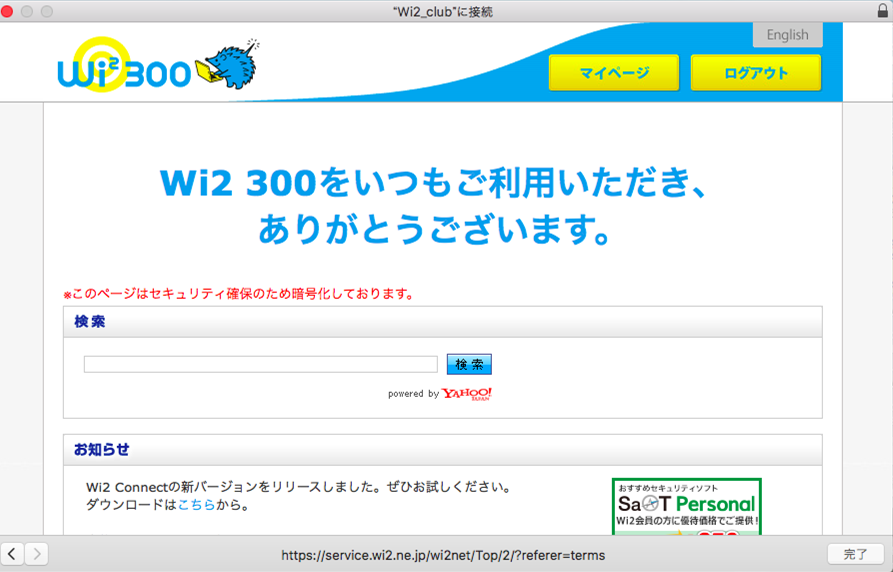Click the Wi2 300 thank-you heading
This screenshot has width=893, height=572.
(435, 206)
